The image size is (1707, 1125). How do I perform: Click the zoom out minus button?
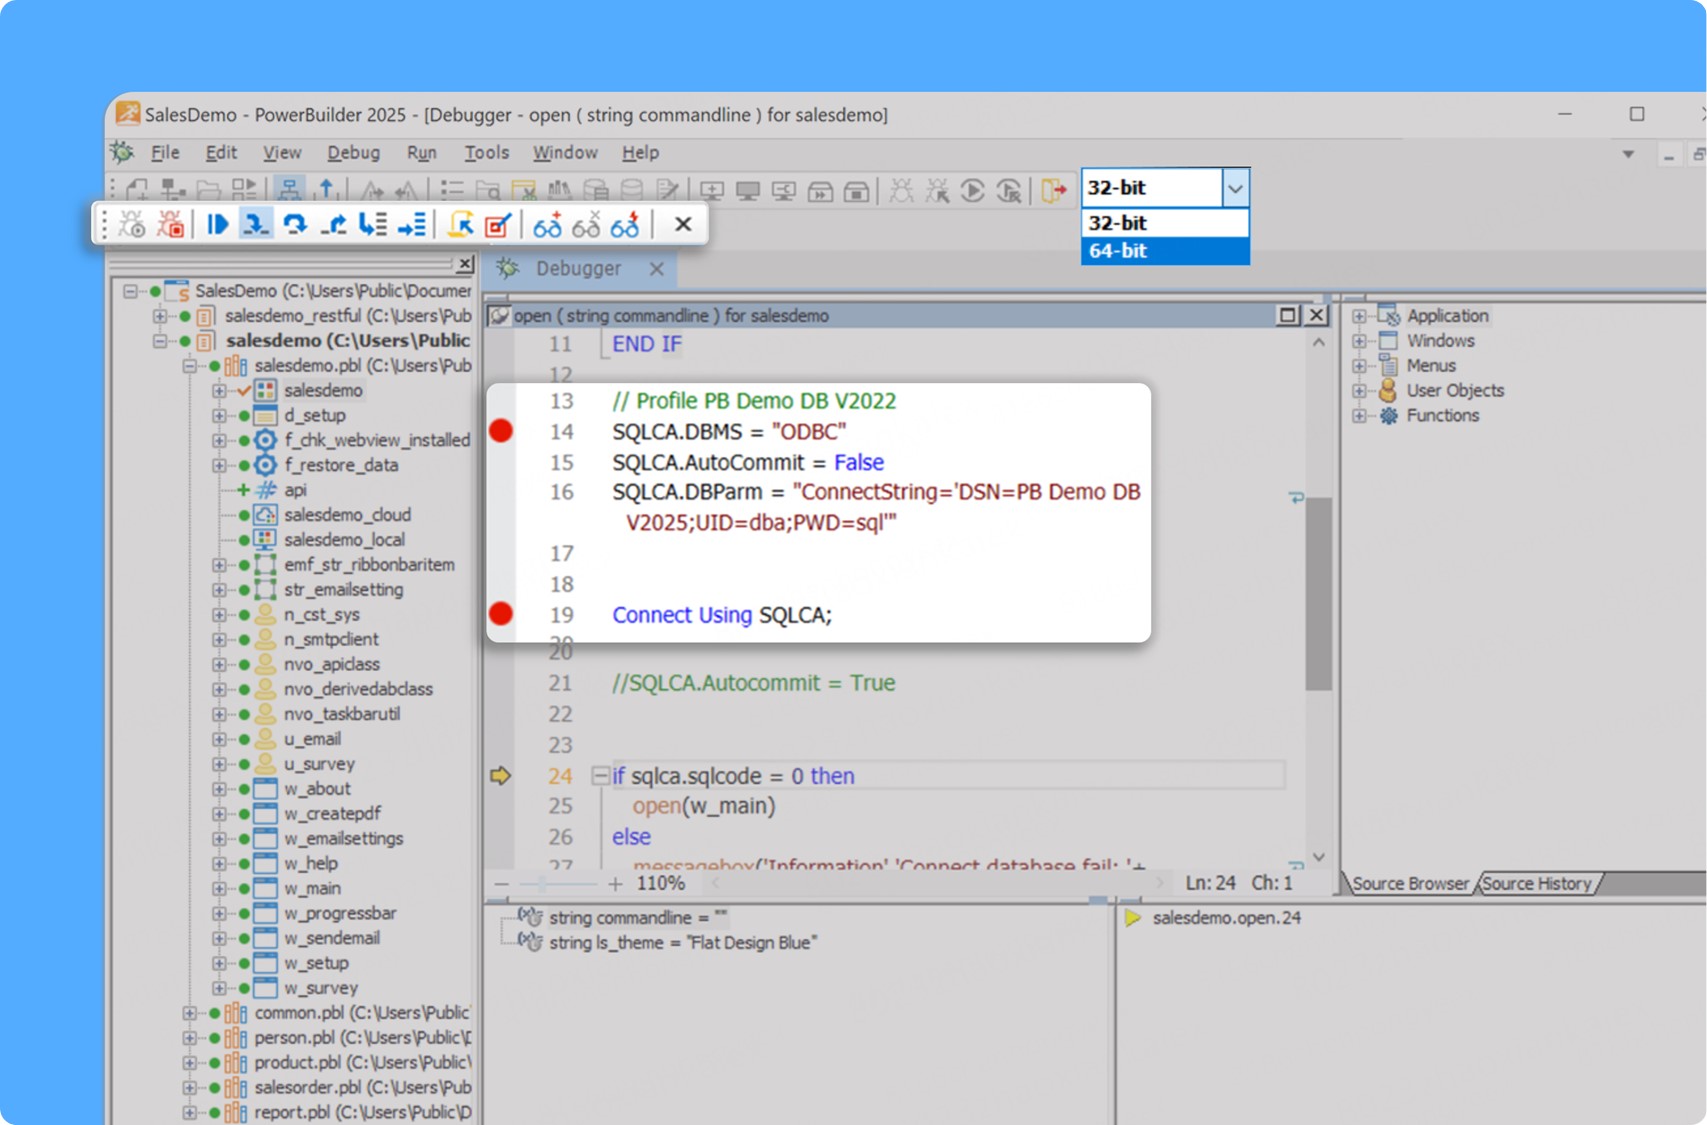point(502,884)
